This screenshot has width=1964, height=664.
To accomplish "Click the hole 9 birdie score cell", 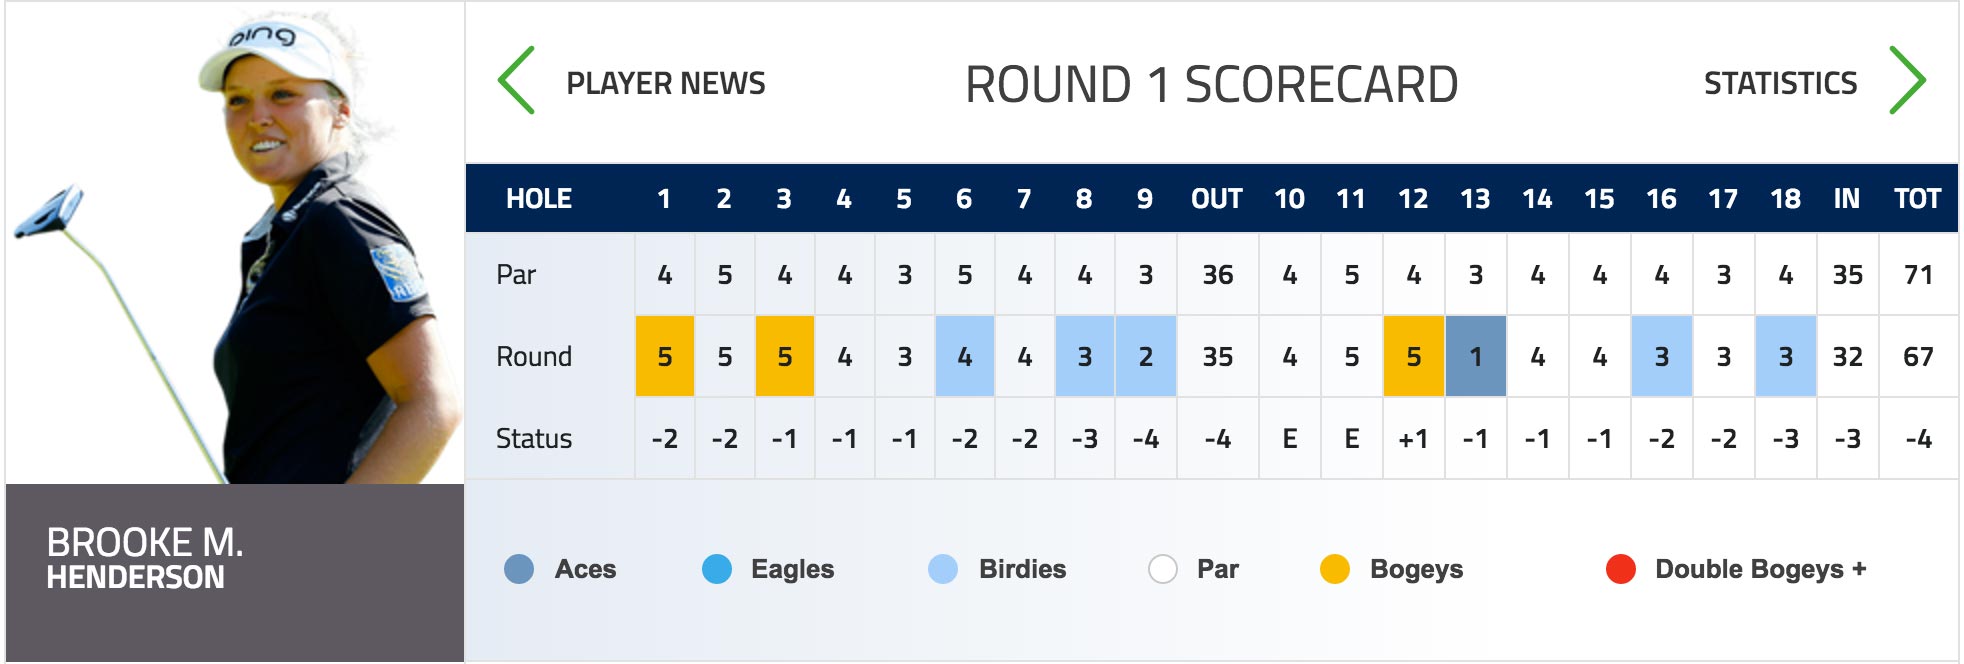I will click(x=1145, y=357).
